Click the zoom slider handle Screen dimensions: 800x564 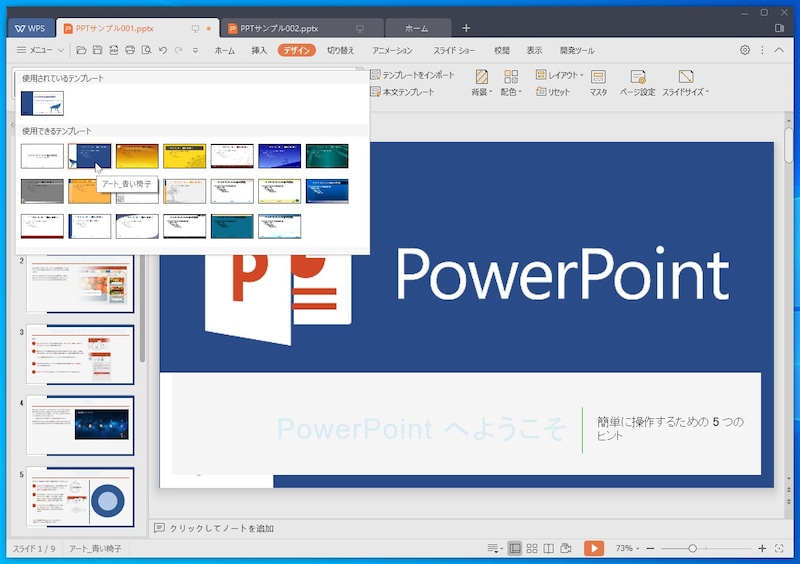(x=692, y=548)
